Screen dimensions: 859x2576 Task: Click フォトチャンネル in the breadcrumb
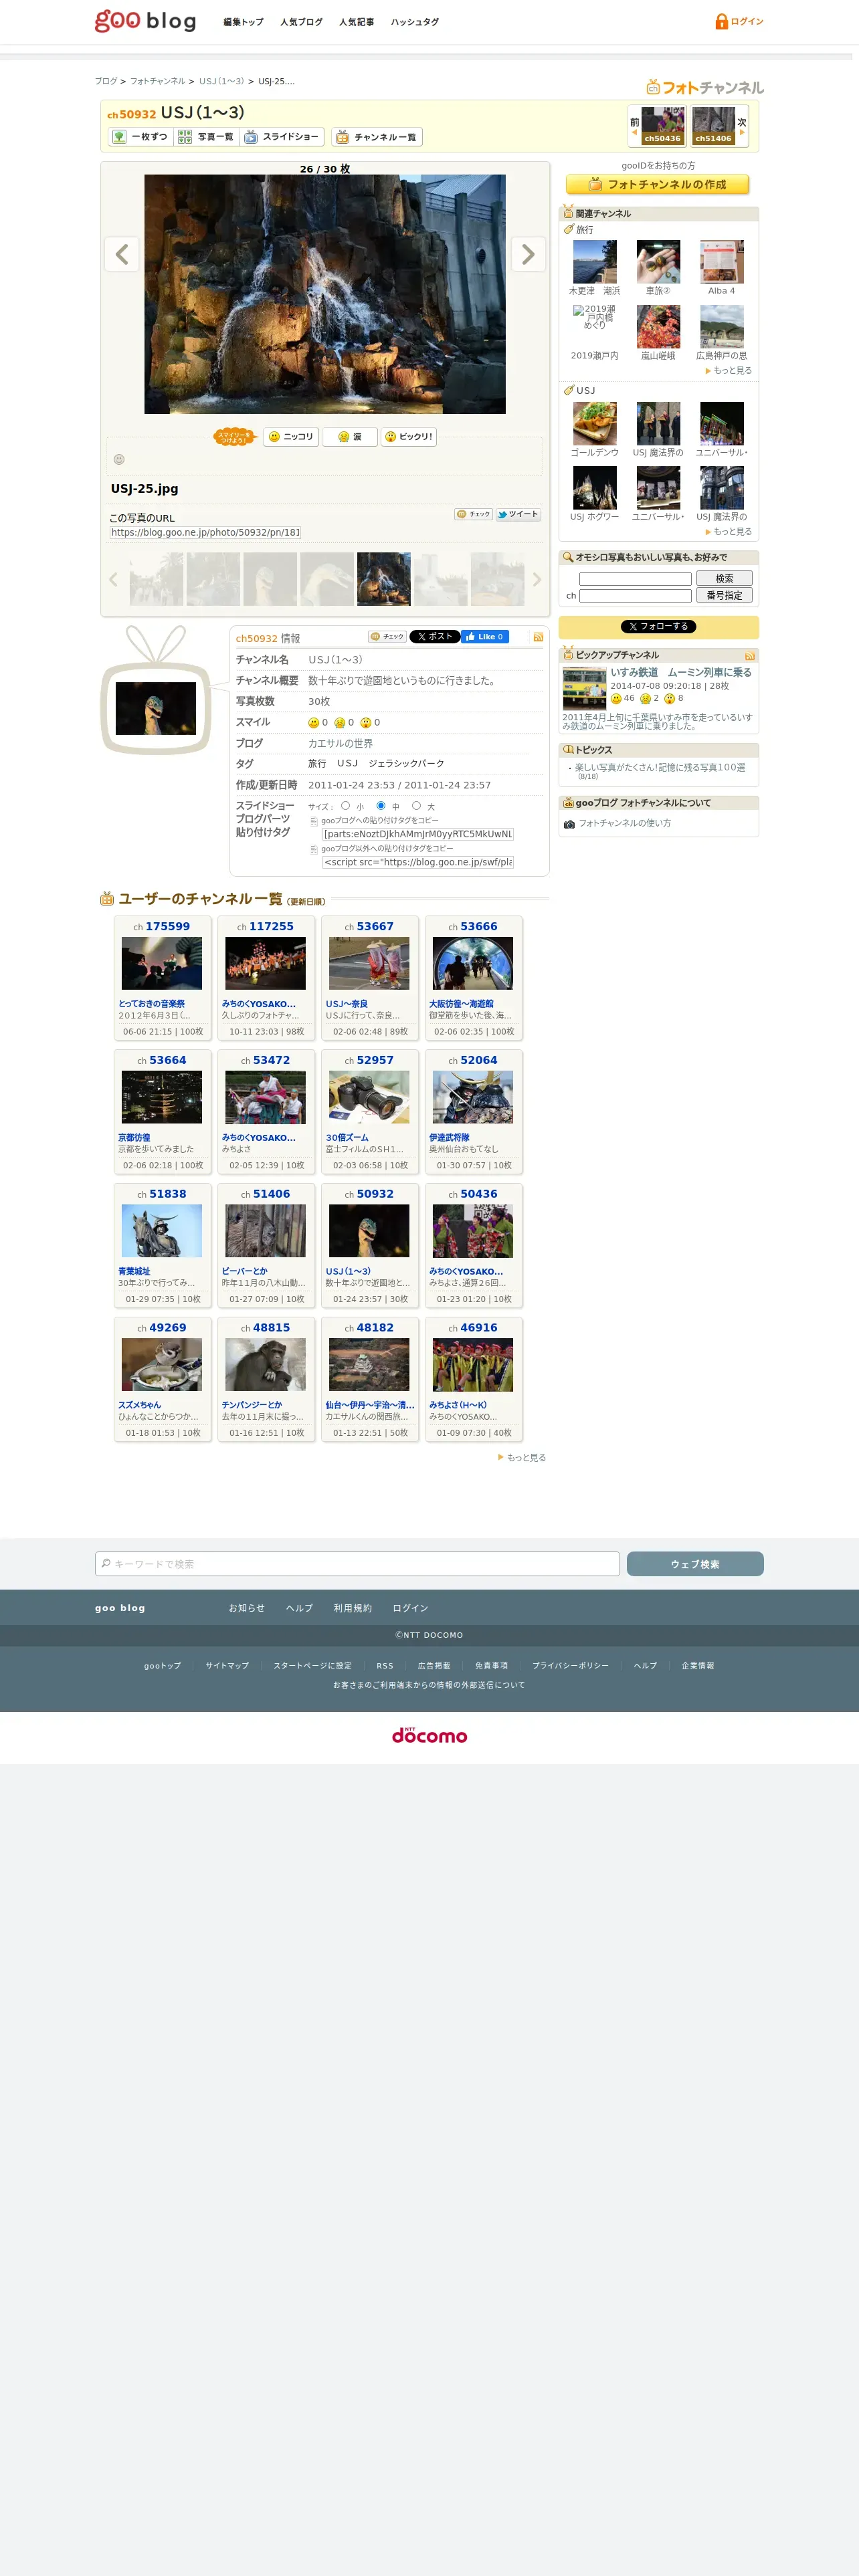pos(157,82)
